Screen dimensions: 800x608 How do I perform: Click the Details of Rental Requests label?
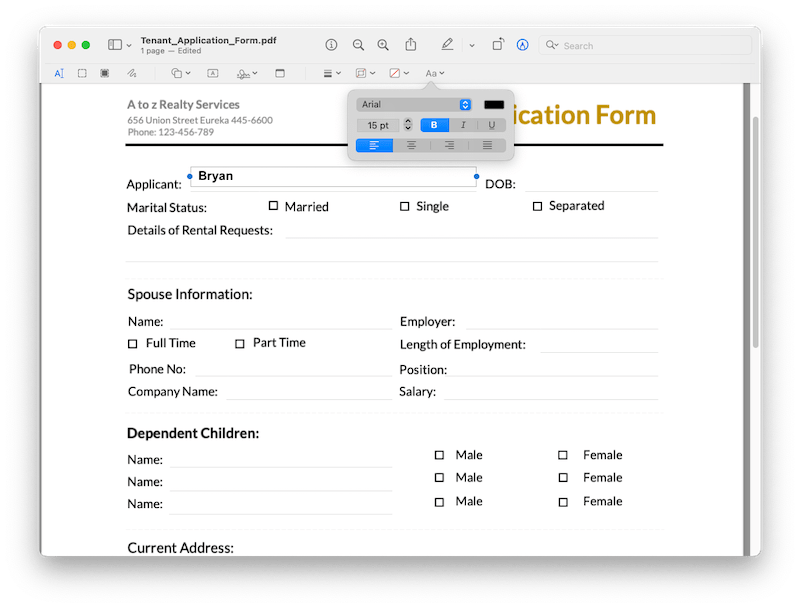point(200,231)
